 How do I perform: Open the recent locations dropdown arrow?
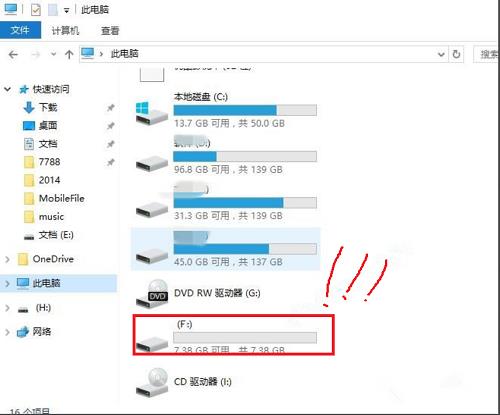tap(53, 54)
